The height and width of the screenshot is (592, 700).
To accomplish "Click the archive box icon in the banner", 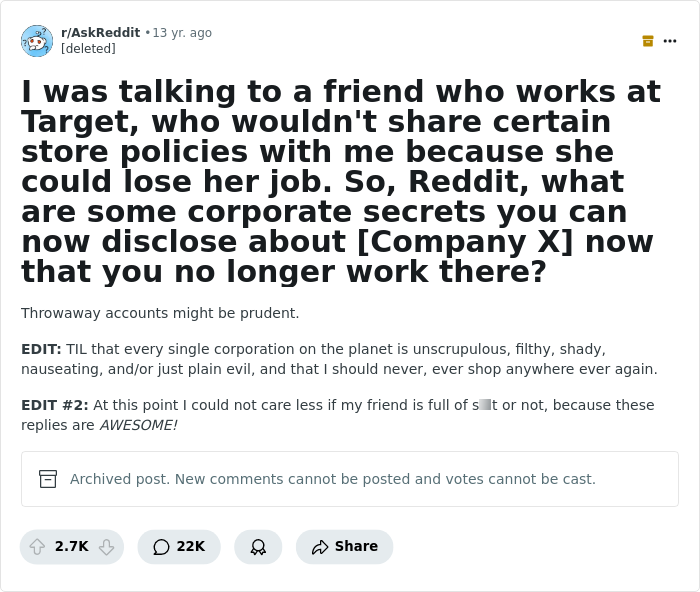I will pyautogui.click(x=48, y=479).
